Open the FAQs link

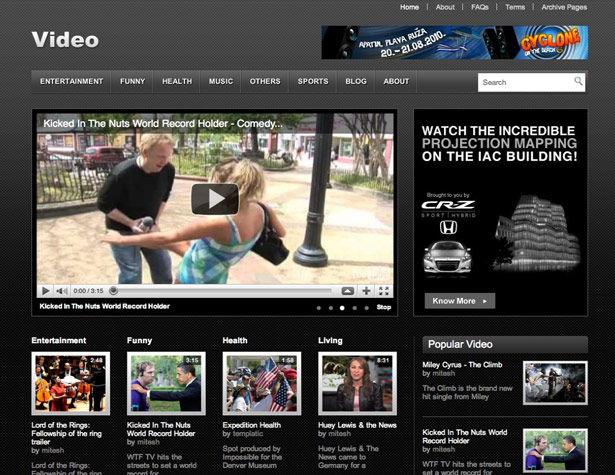coord(480,7)
